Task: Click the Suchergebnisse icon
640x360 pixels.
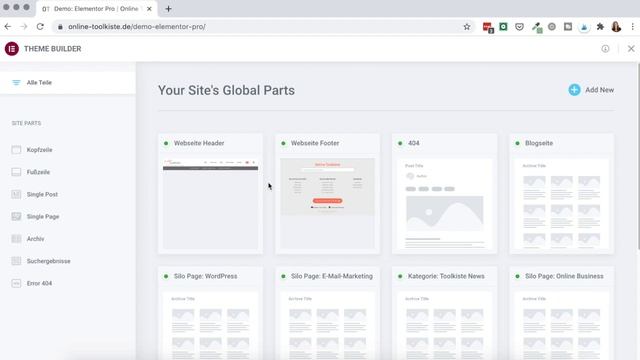Action: pos(16,261)
